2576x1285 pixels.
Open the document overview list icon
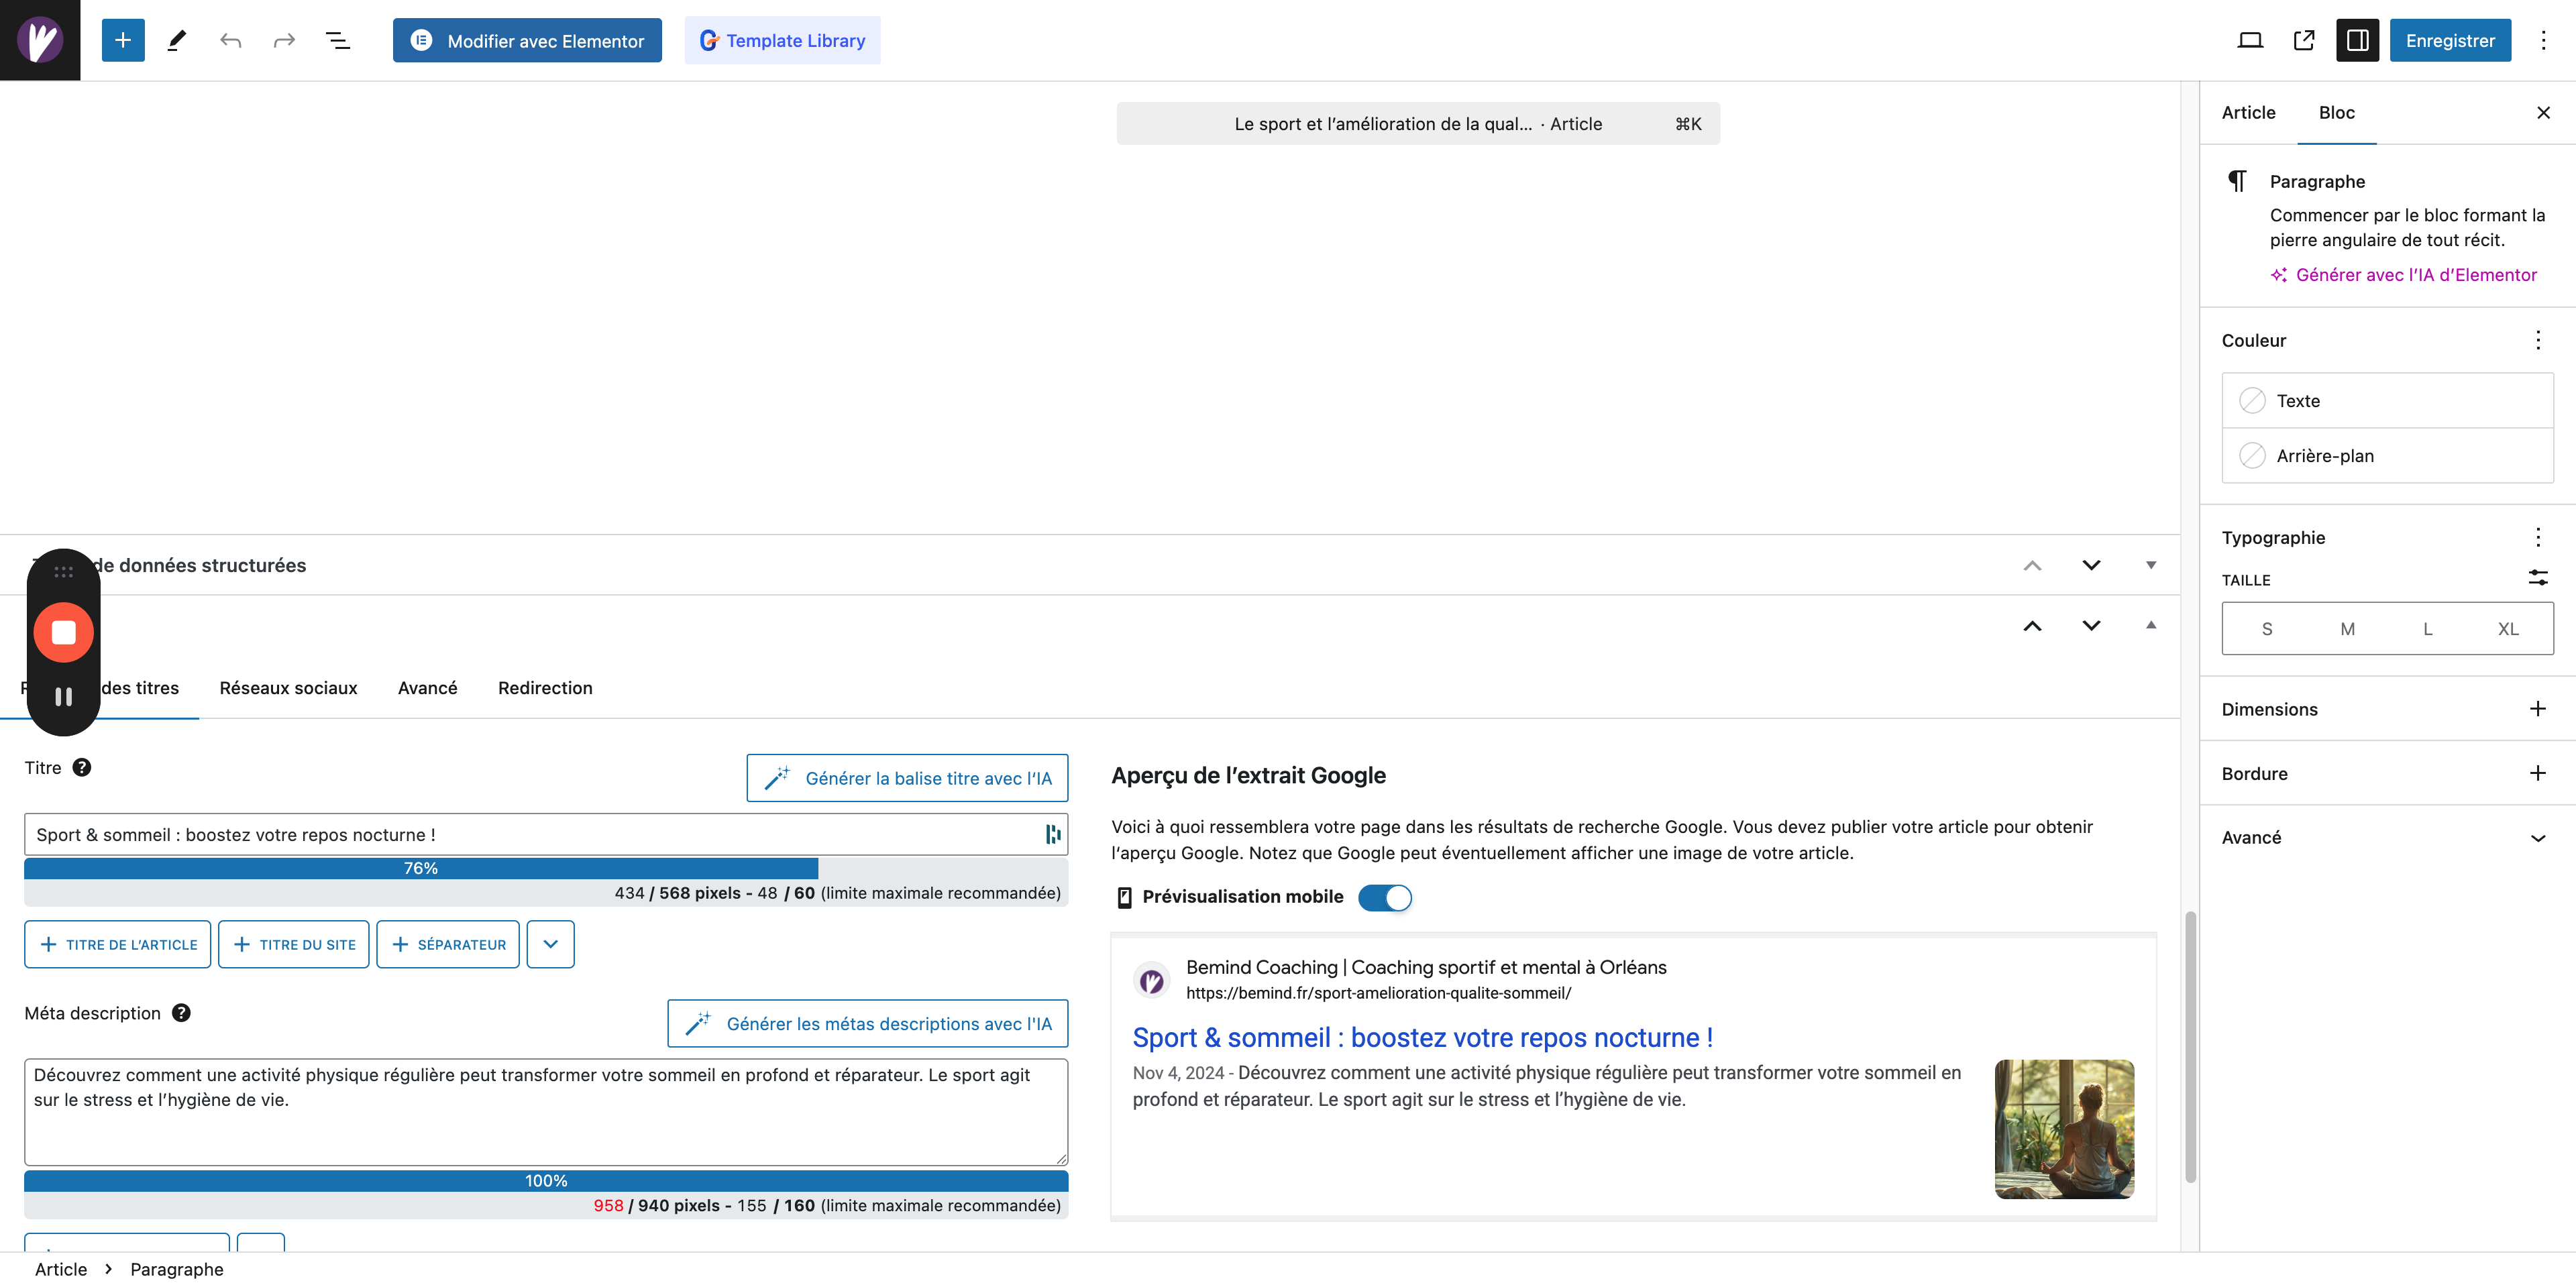(338, 40)
